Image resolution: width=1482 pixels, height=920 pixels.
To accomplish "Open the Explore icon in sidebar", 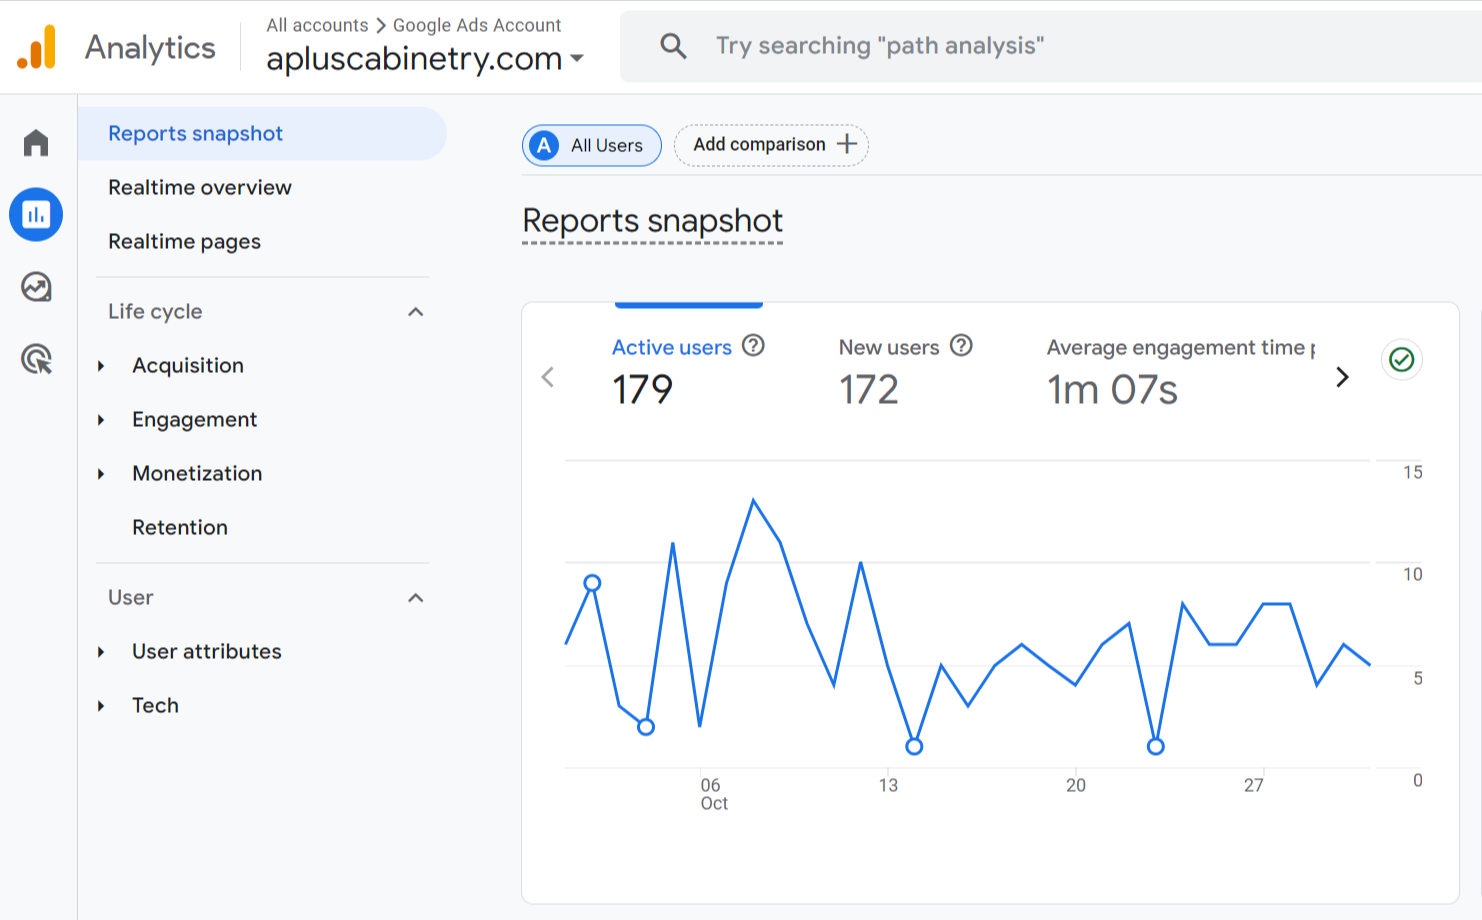I will (x=36, y=287).
